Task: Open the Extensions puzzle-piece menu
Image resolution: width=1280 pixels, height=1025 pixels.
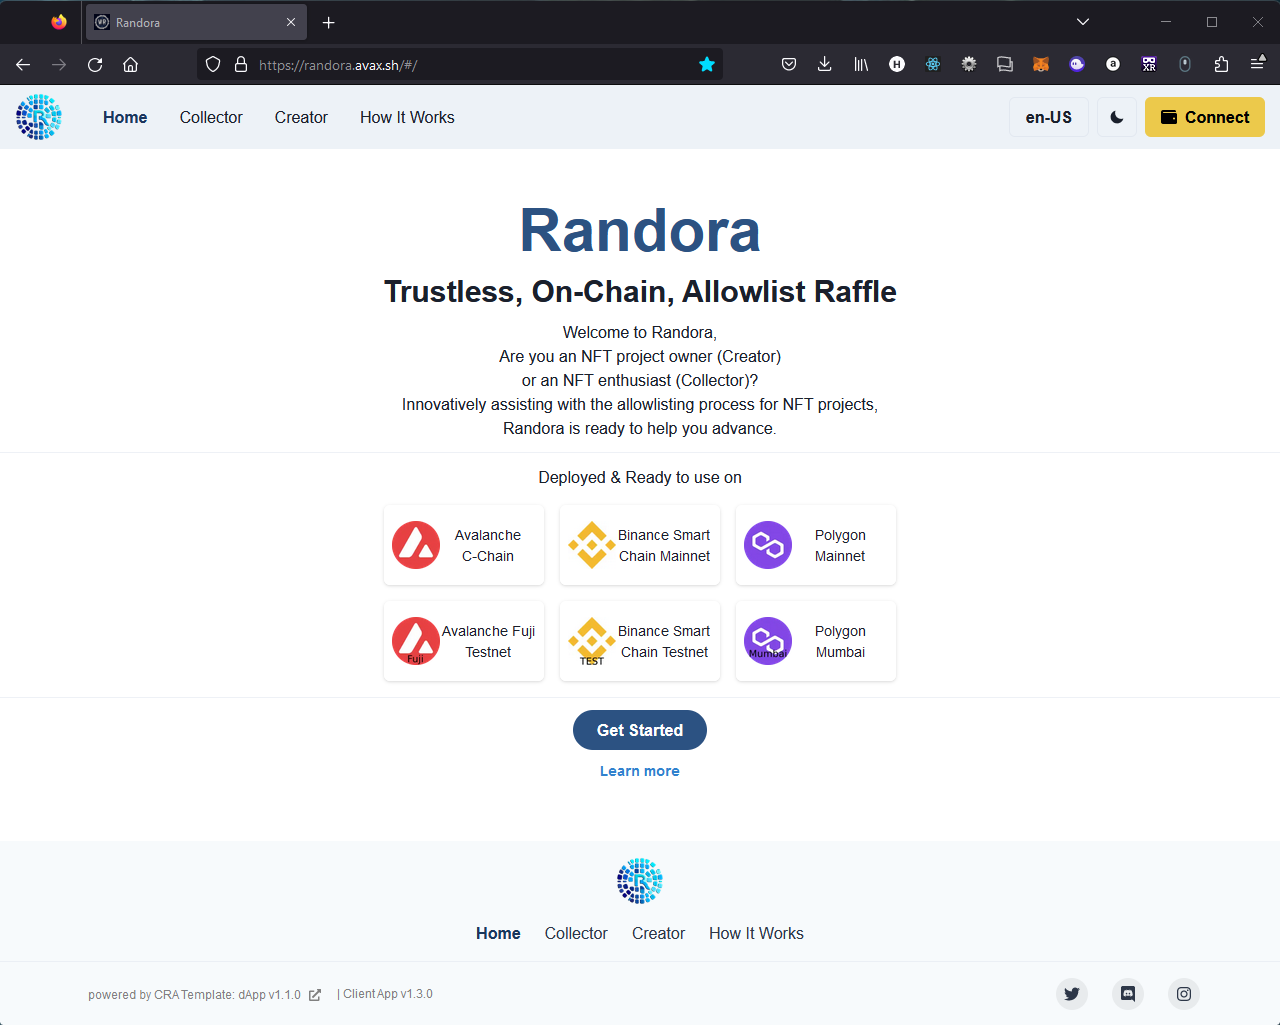Action: [x=1221, y=64]
